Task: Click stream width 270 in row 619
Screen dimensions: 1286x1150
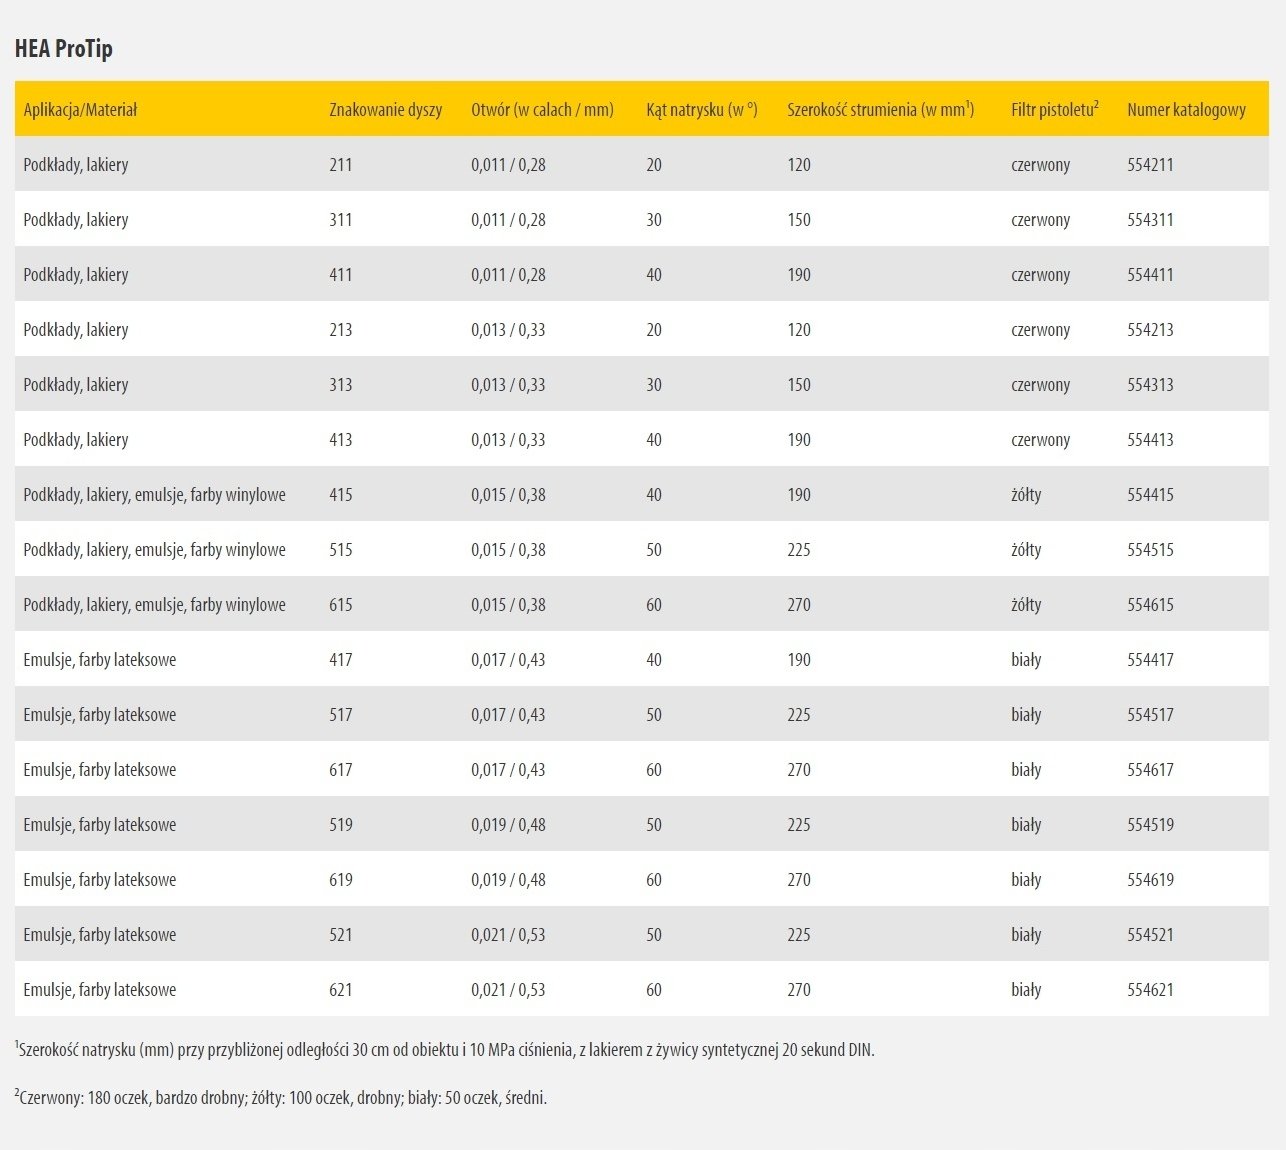Action: point(799,880)
